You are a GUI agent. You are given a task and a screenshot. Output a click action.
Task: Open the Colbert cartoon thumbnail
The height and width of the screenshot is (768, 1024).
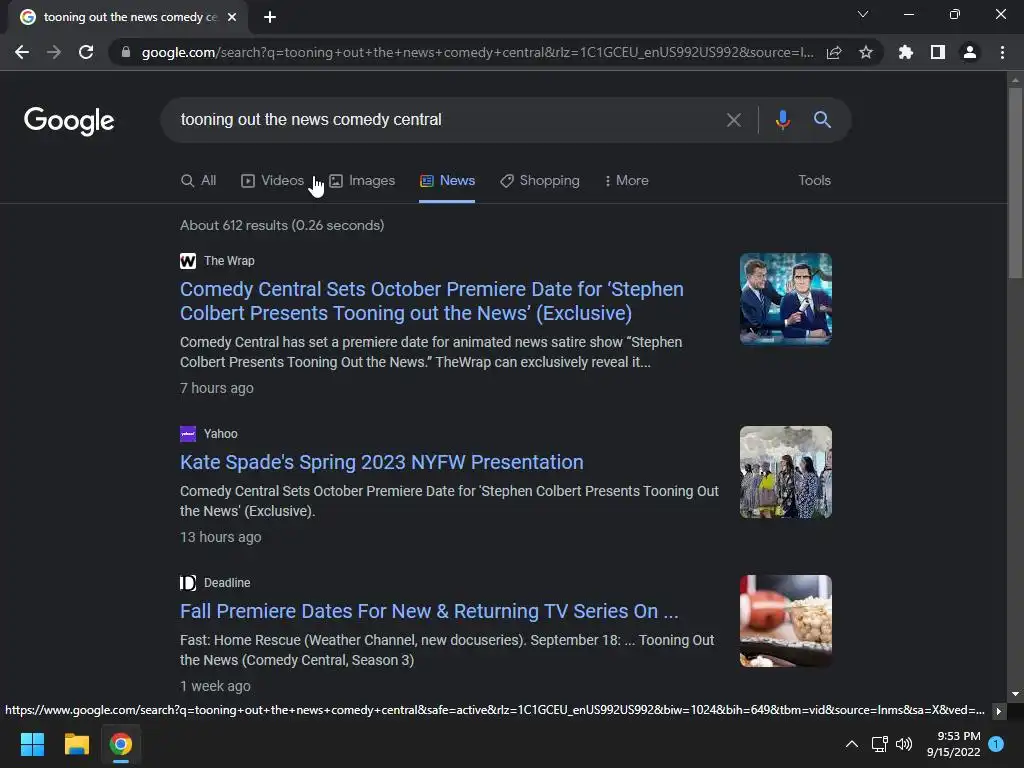click(x=786, y=299)
